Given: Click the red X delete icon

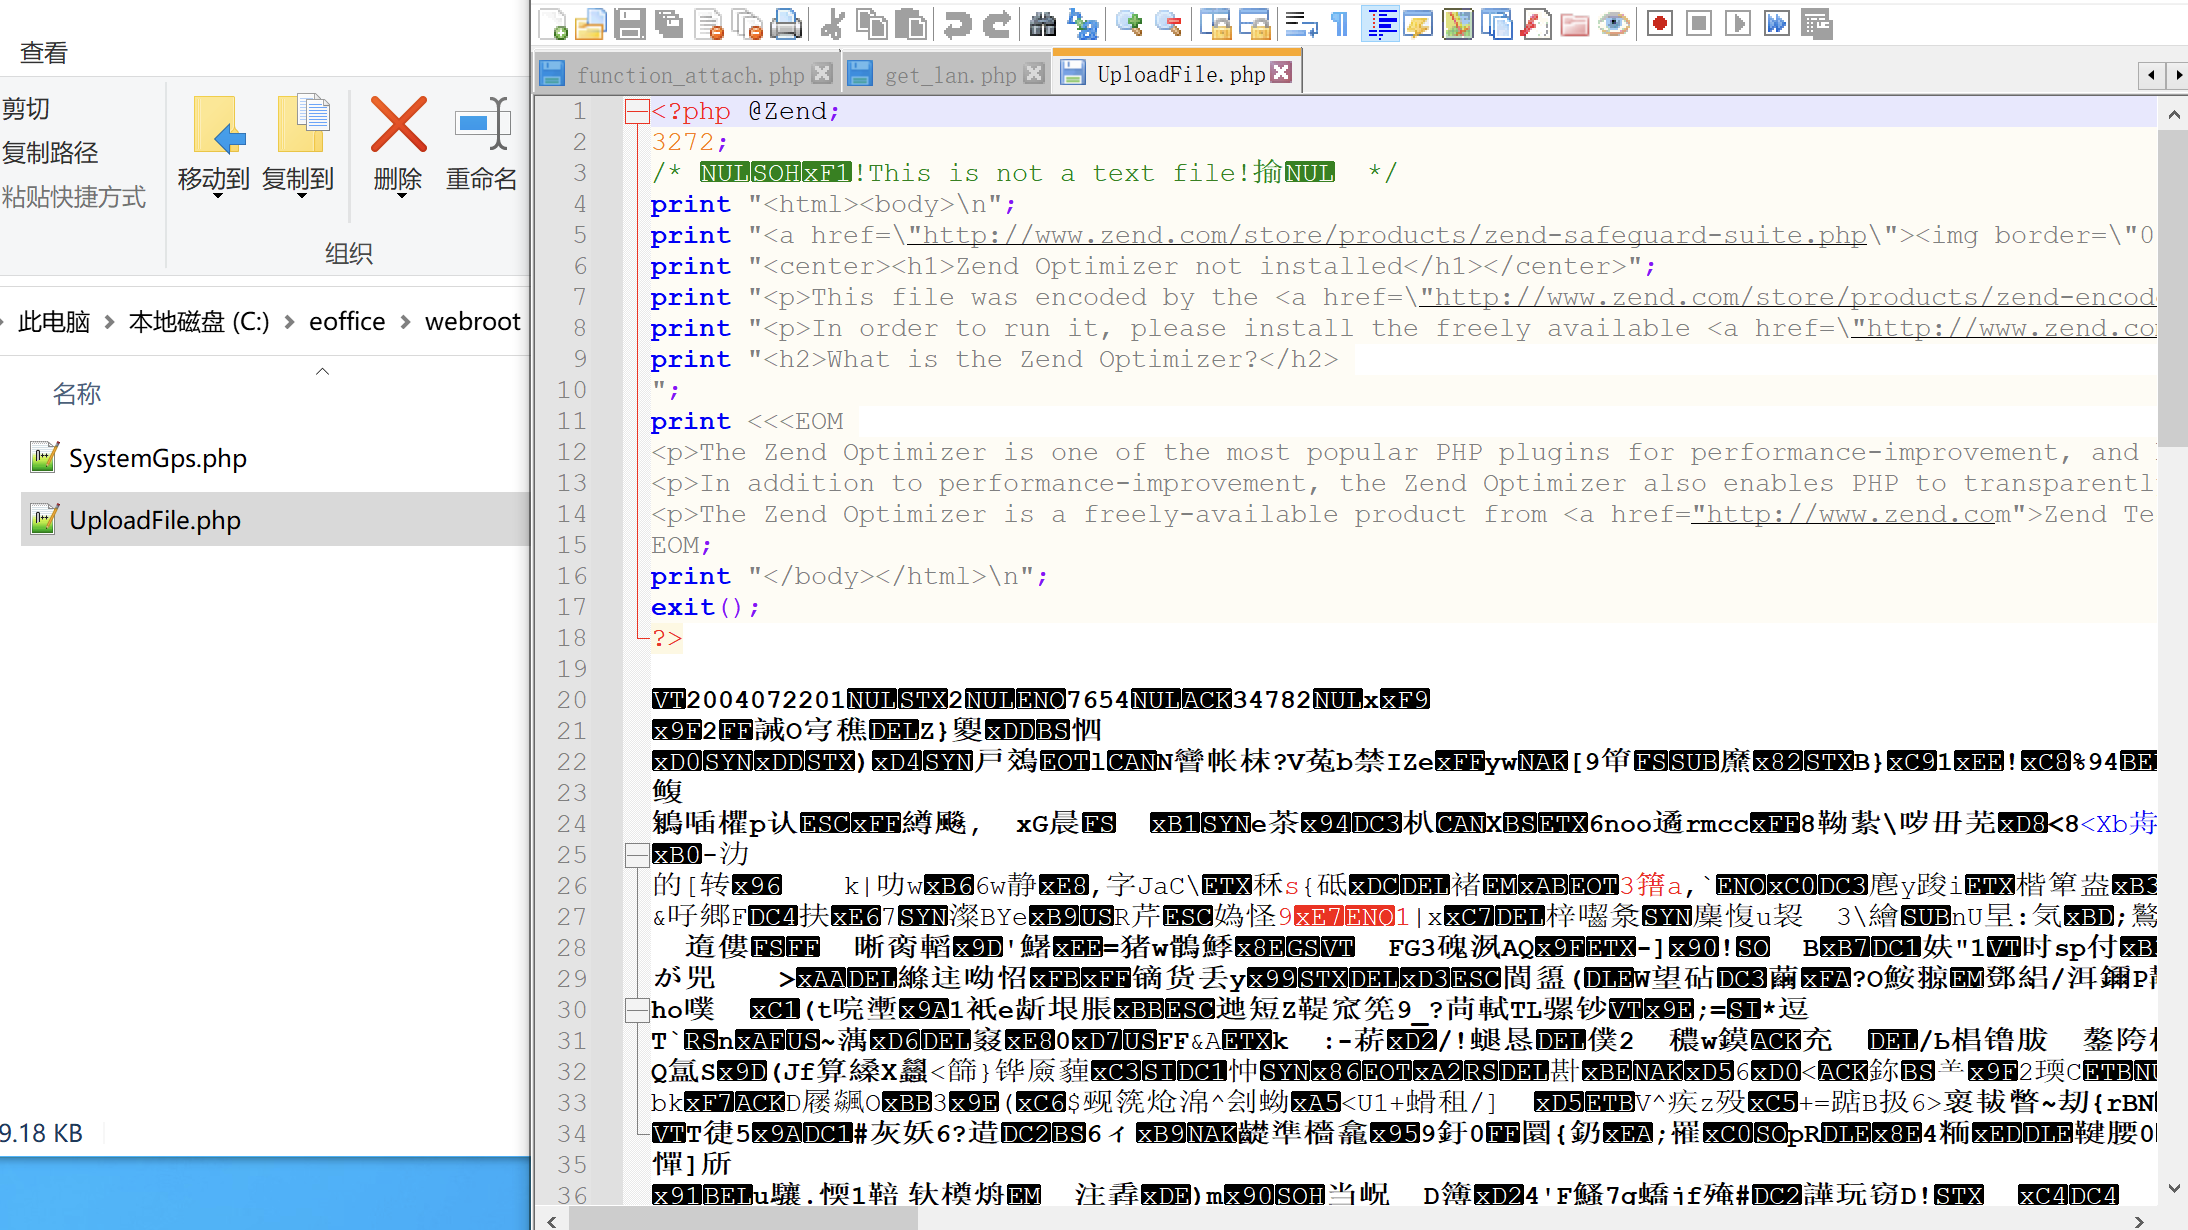Looking at the screenshot, I should point(398,126).
